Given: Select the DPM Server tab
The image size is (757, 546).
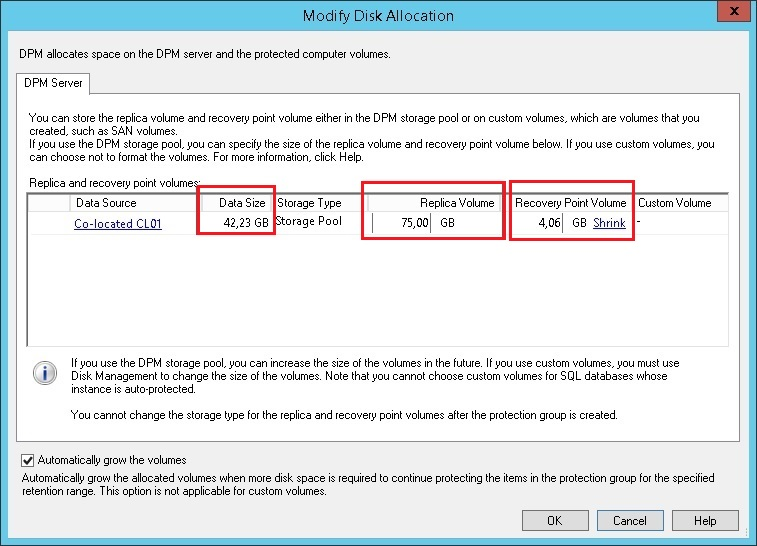Looking at the screenshot, I should point(55,82).
